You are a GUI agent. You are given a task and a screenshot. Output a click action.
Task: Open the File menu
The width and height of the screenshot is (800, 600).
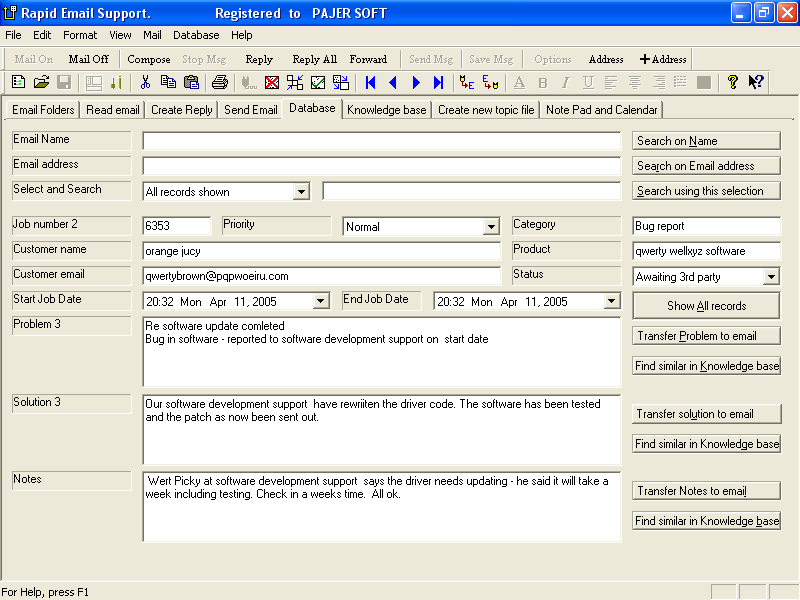pyautogui.click(x=13, y=35)
